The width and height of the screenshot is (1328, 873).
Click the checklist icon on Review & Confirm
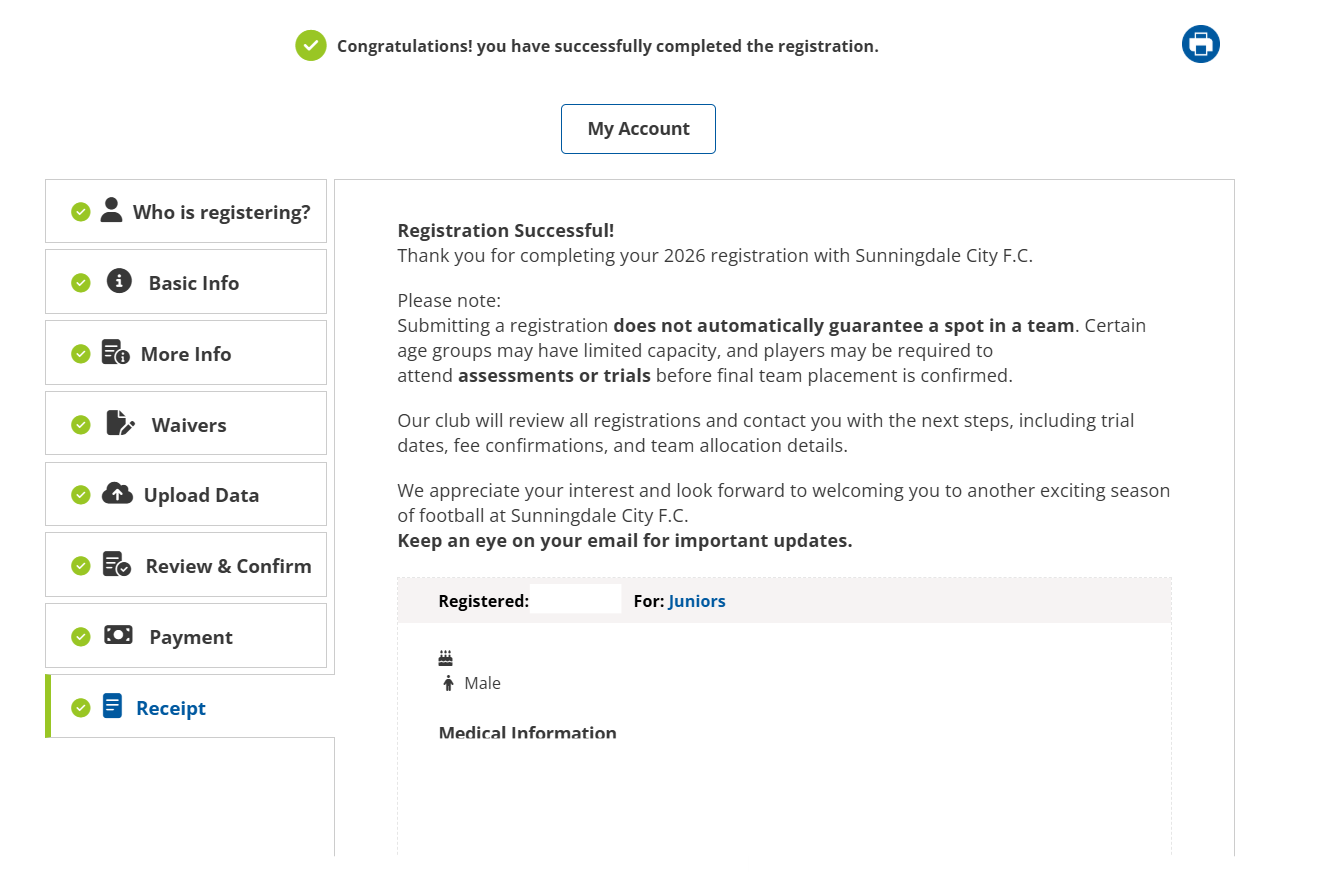(117, 565)
